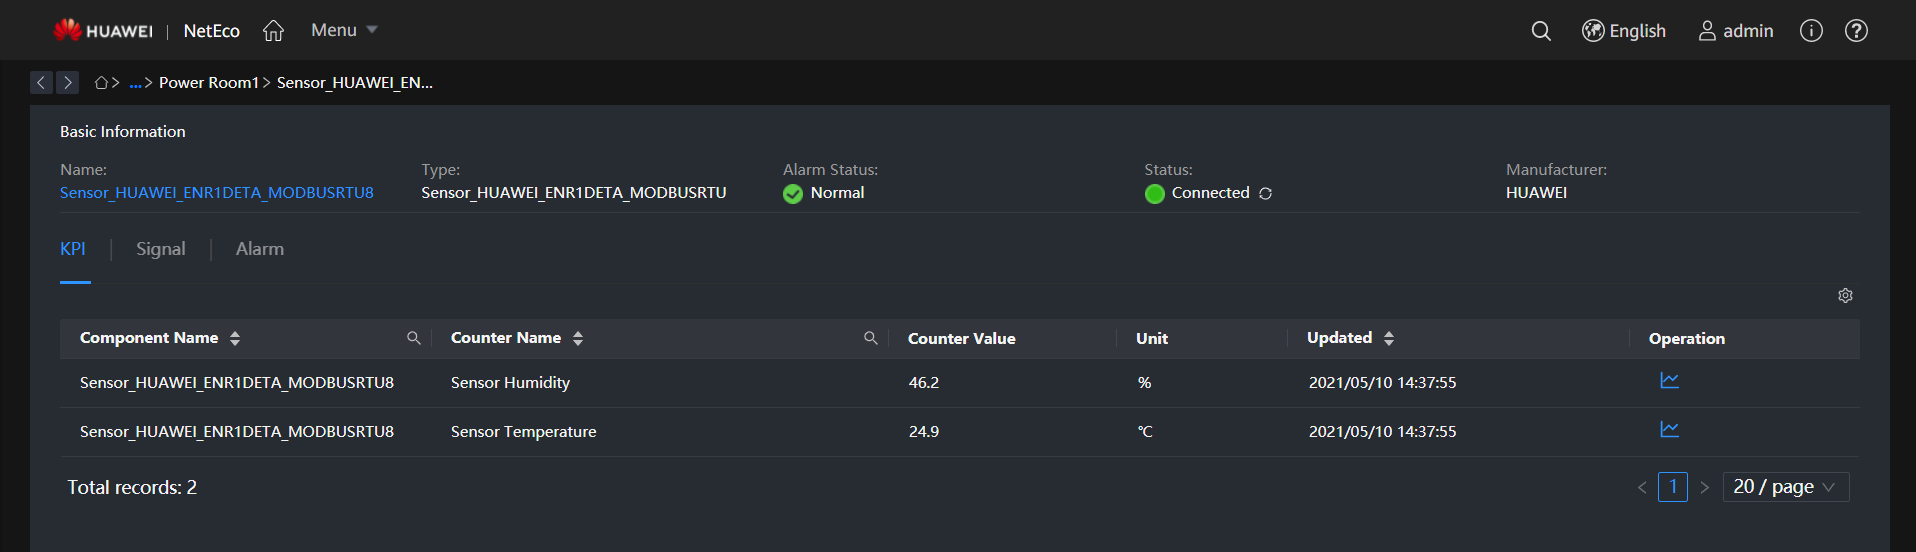Switch to the Alarm tab

click(x=260, y=249)
